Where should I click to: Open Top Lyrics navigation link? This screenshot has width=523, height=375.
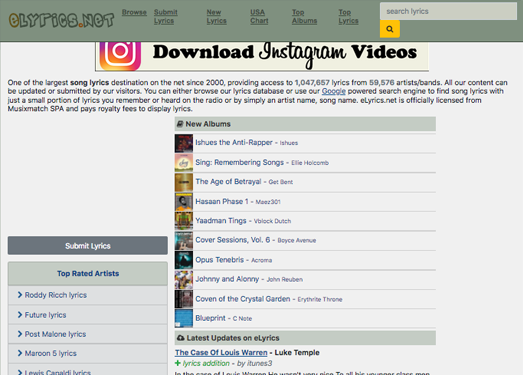(x=349, y=16)
